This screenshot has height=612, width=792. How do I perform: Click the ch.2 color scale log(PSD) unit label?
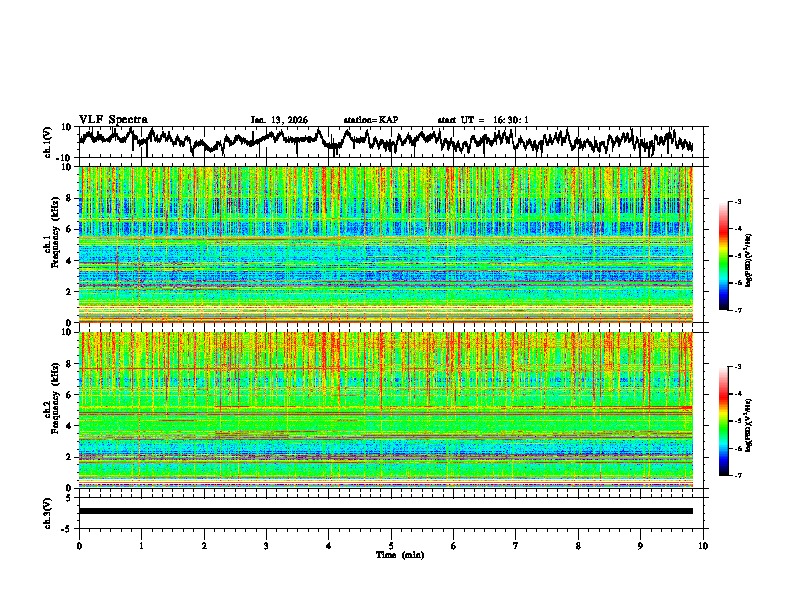pyautogui.click(x=749, y=425)
